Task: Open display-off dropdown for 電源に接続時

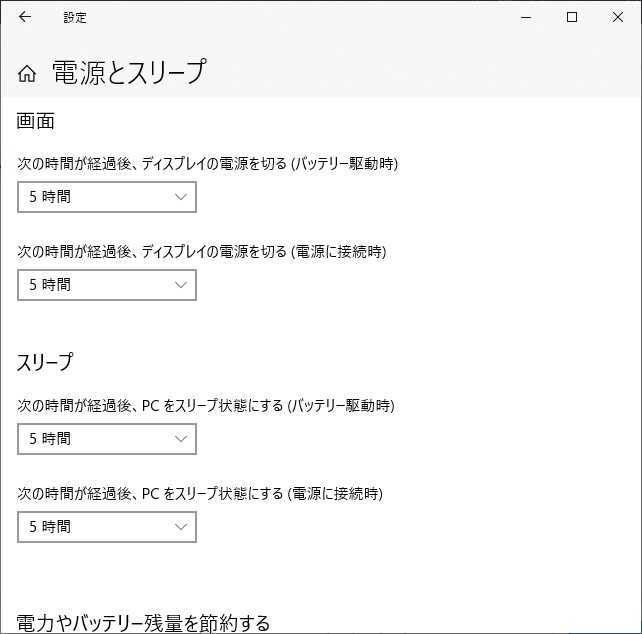Action: [107, 285]
